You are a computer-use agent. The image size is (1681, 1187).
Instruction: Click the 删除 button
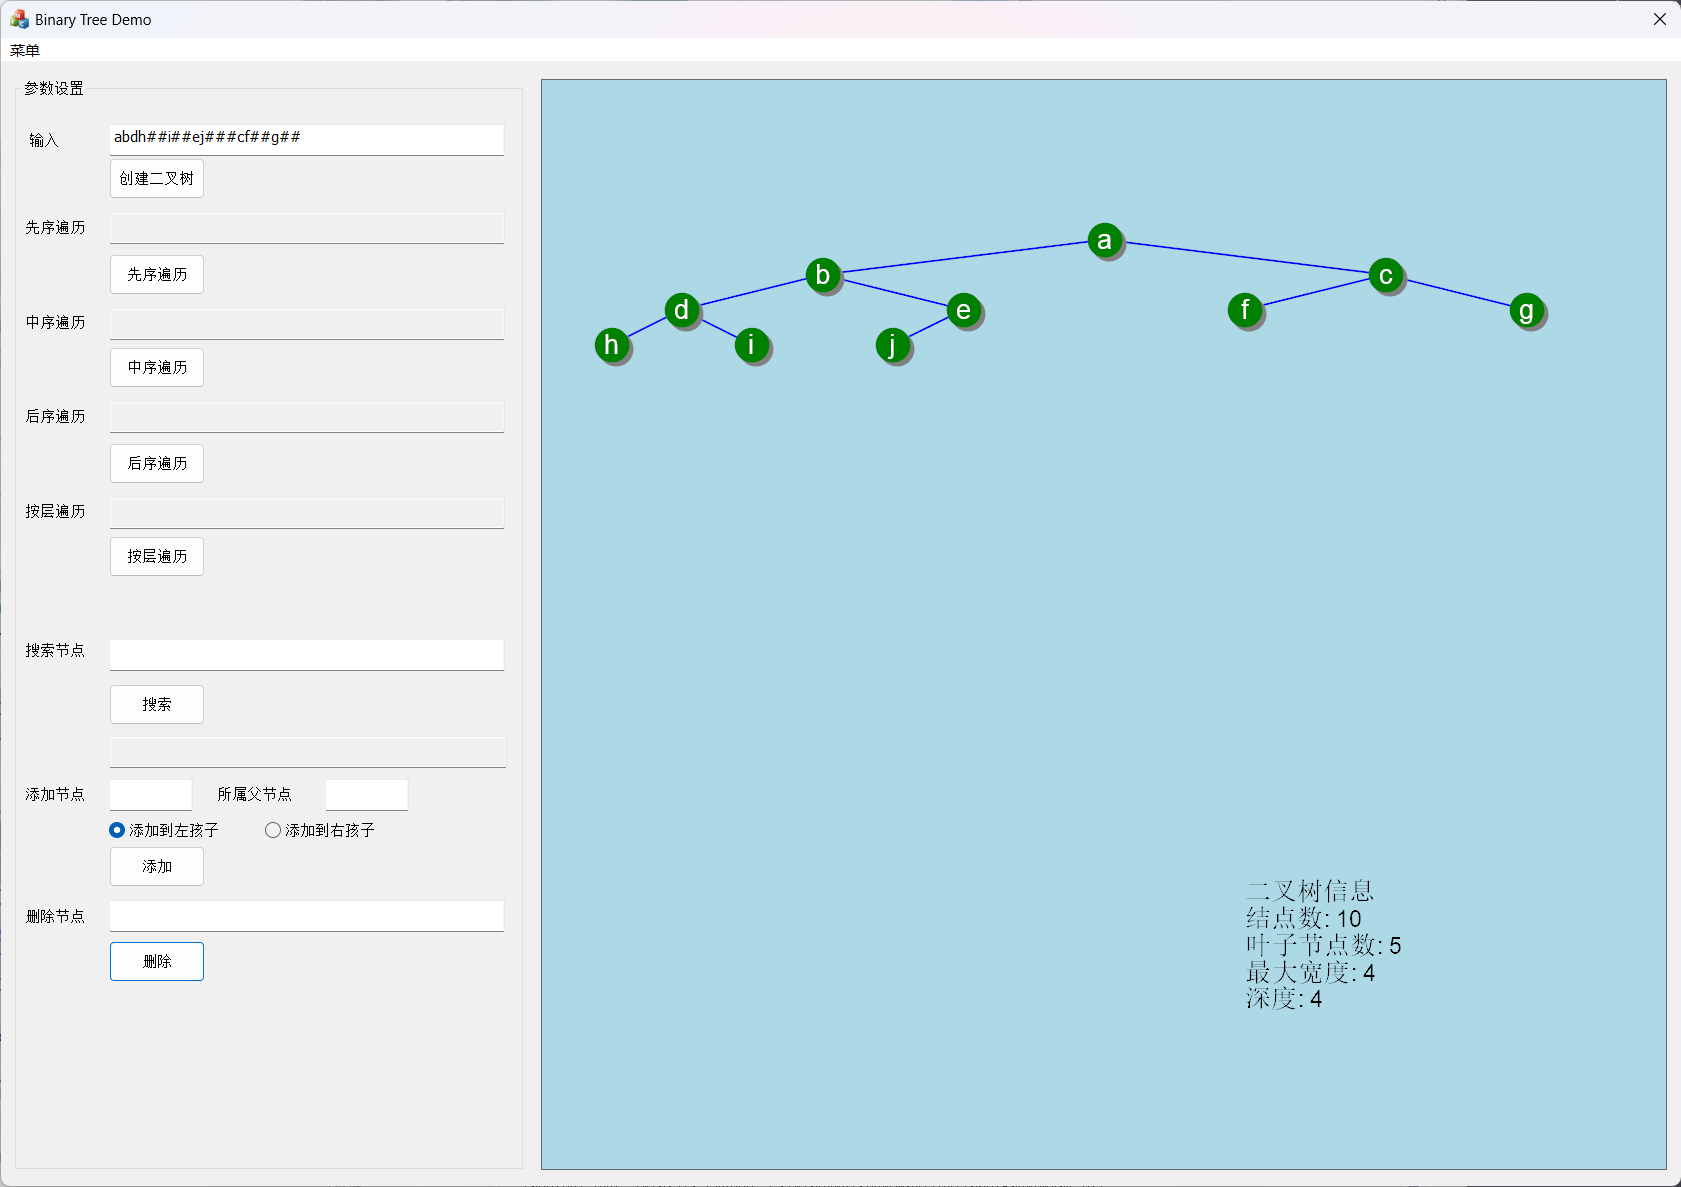pos(157,961)
